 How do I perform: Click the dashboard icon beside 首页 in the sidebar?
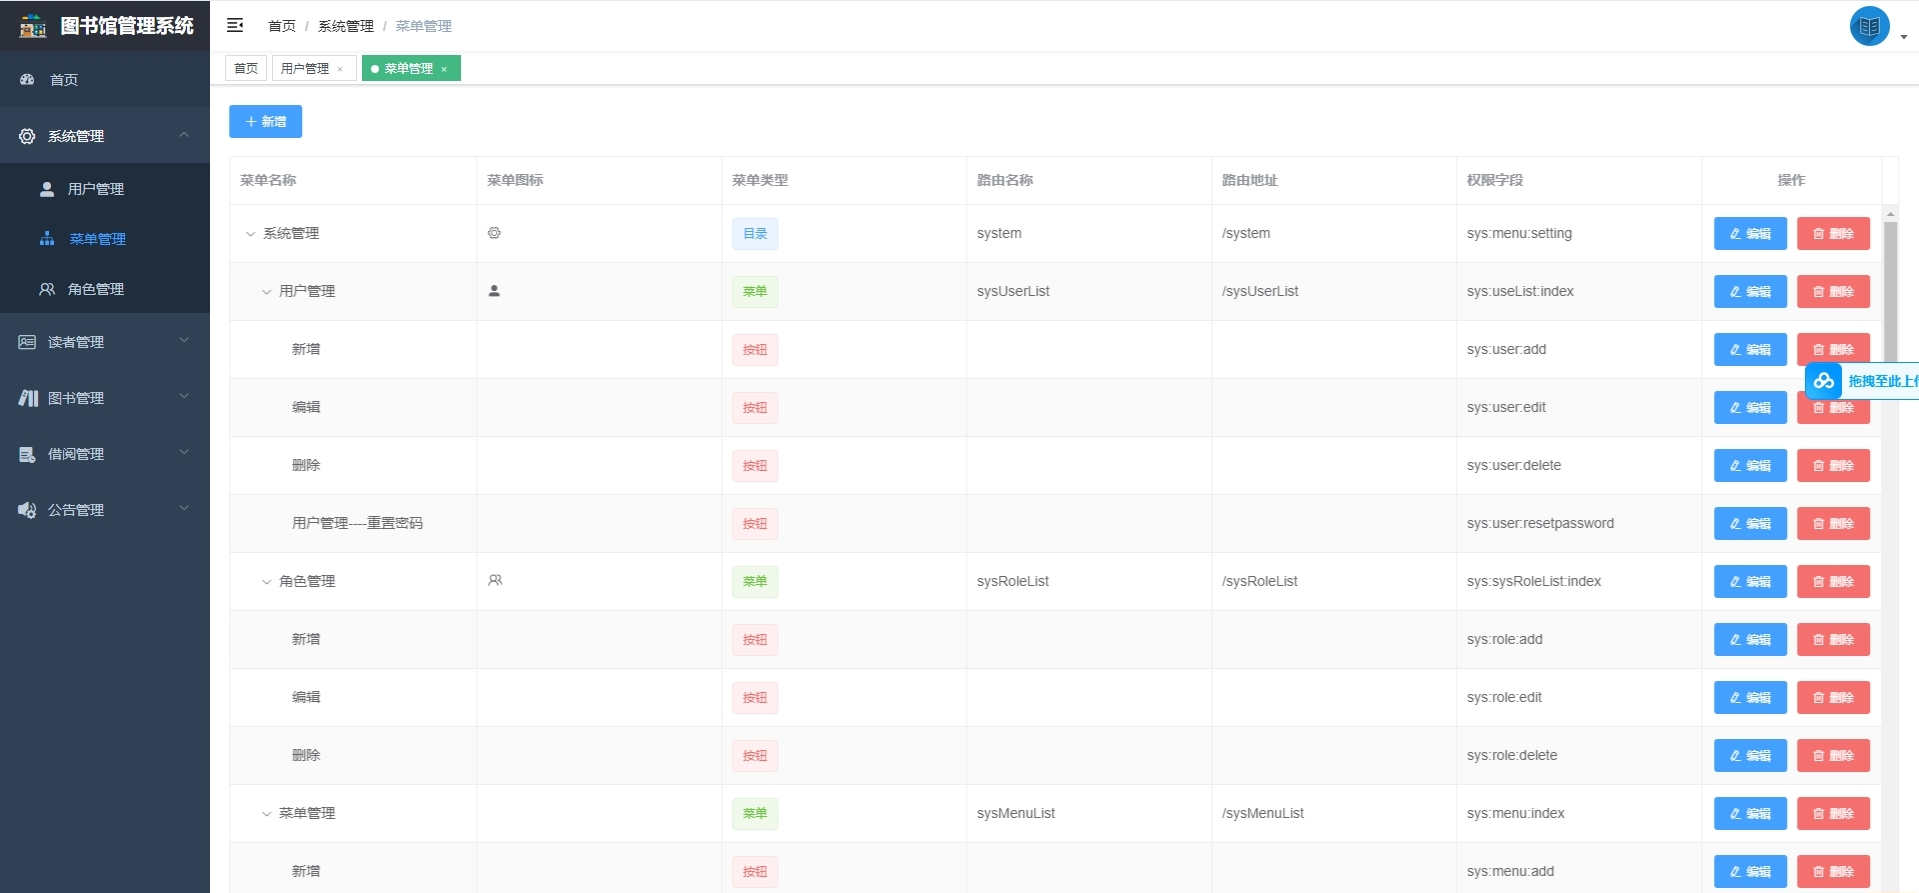point(28,79)
